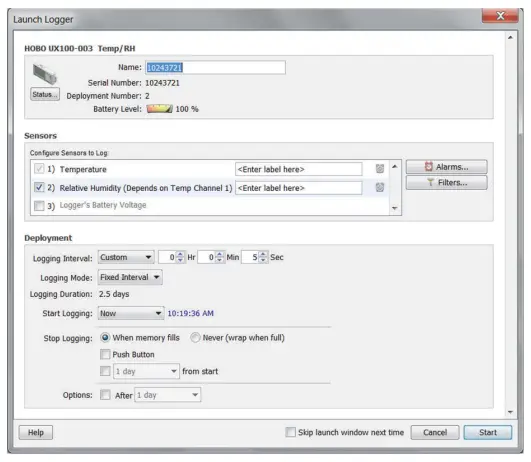Click the minutes value field

[x=207, y=257]
